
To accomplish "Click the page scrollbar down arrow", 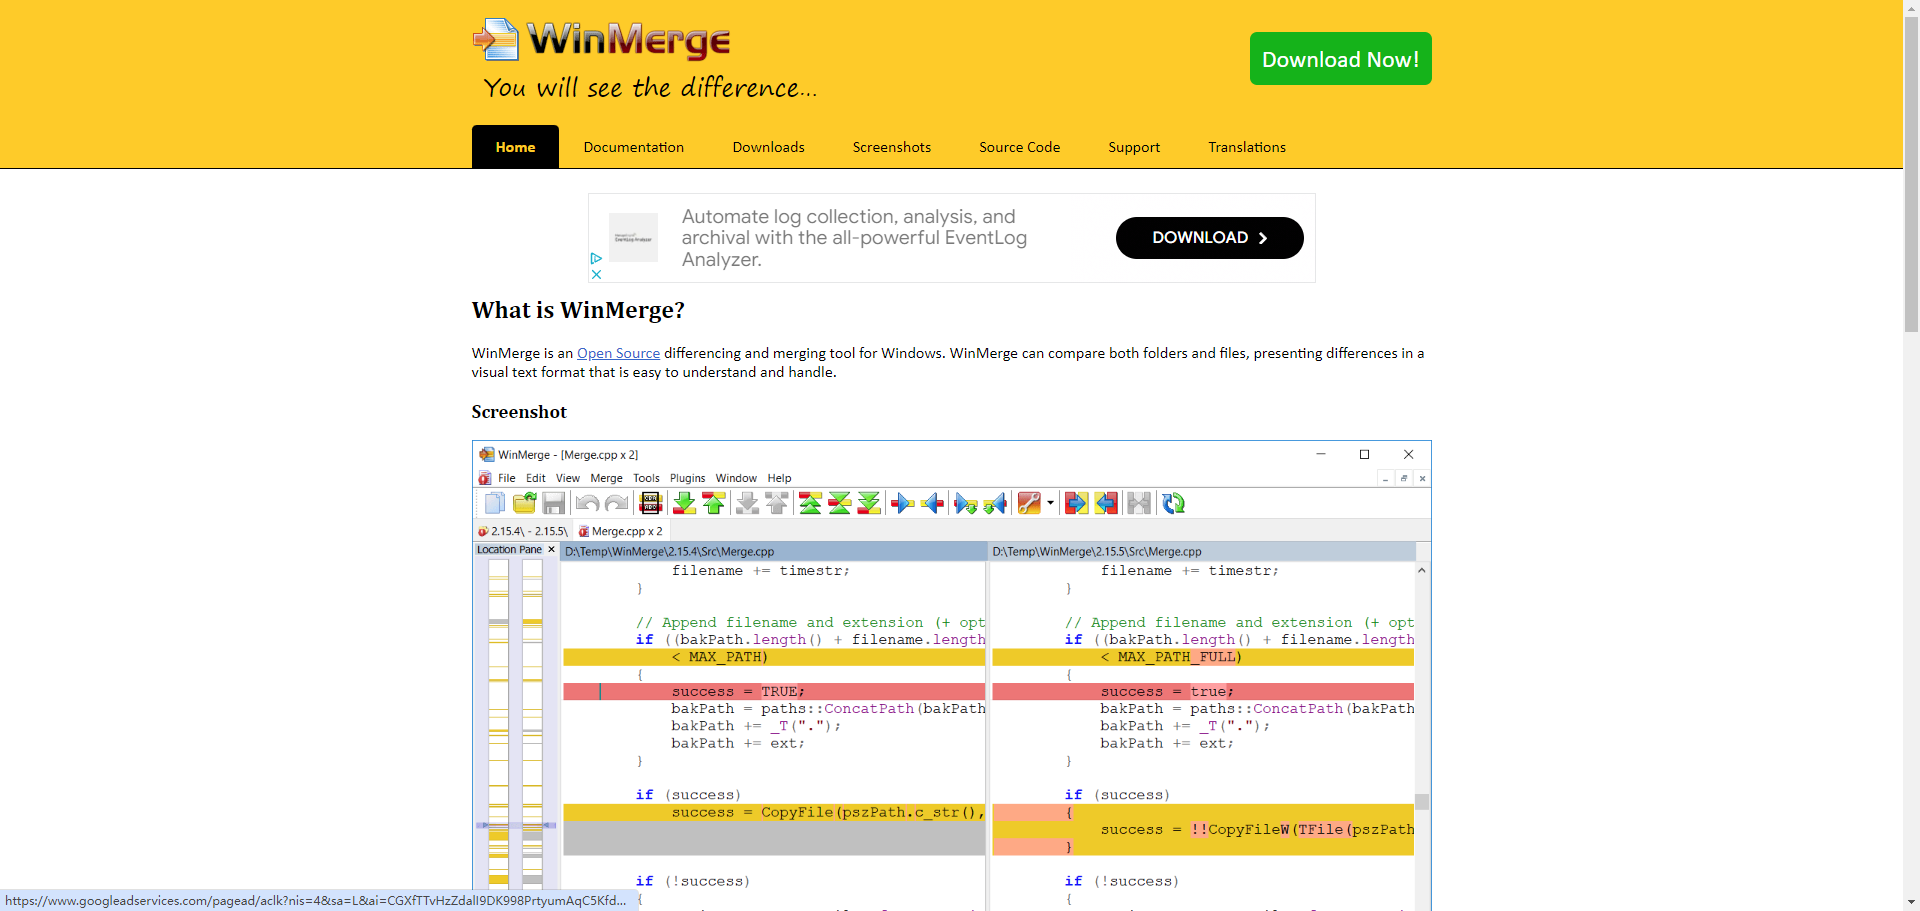I will point(1911,902).
